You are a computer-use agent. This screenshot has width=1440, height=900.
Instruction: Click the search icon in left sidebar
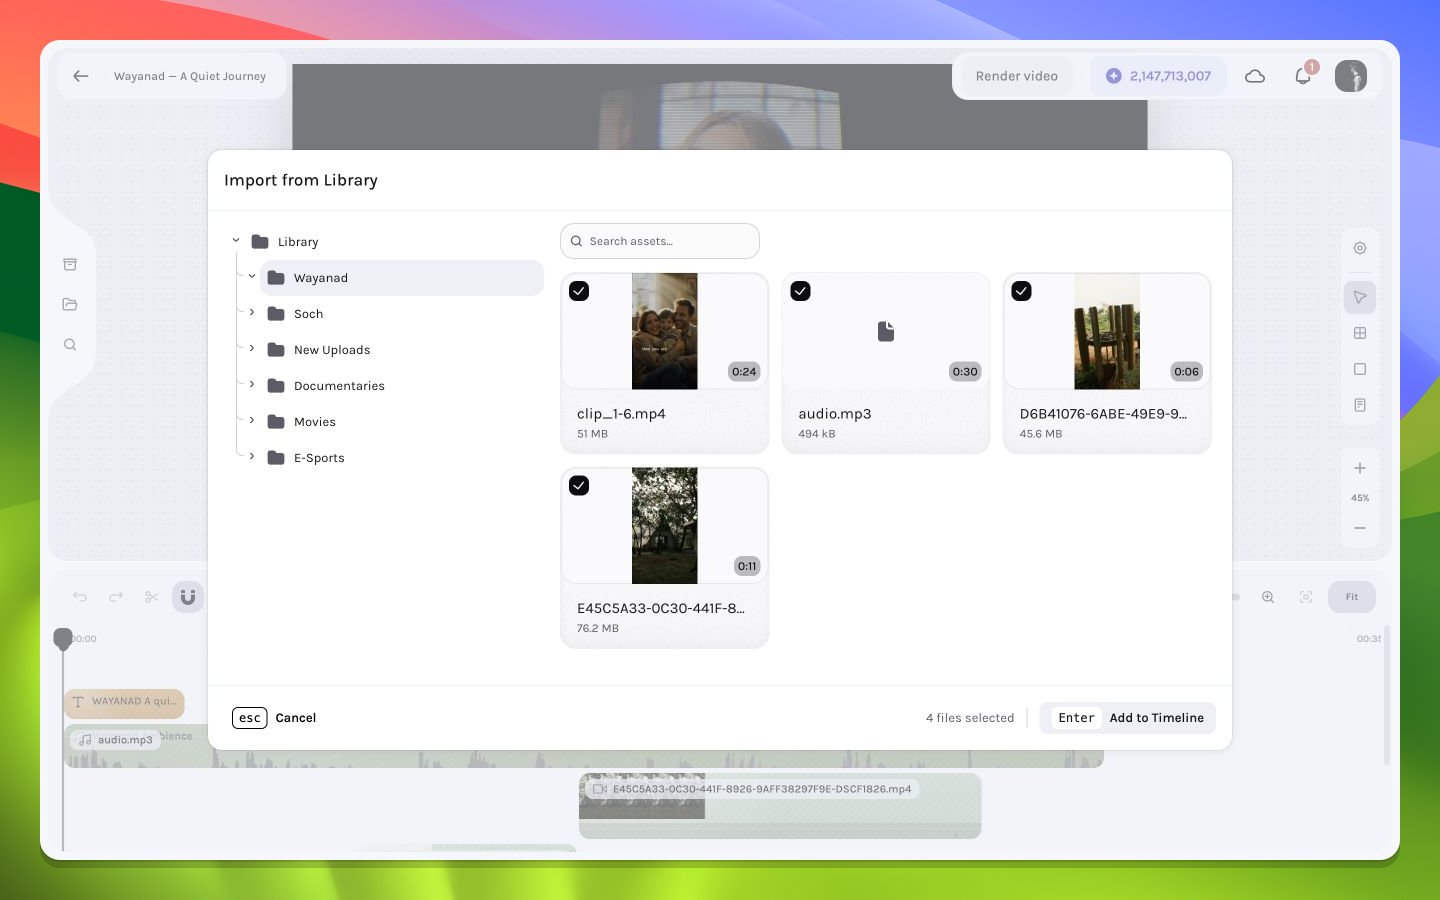click(x=70, y=345)
